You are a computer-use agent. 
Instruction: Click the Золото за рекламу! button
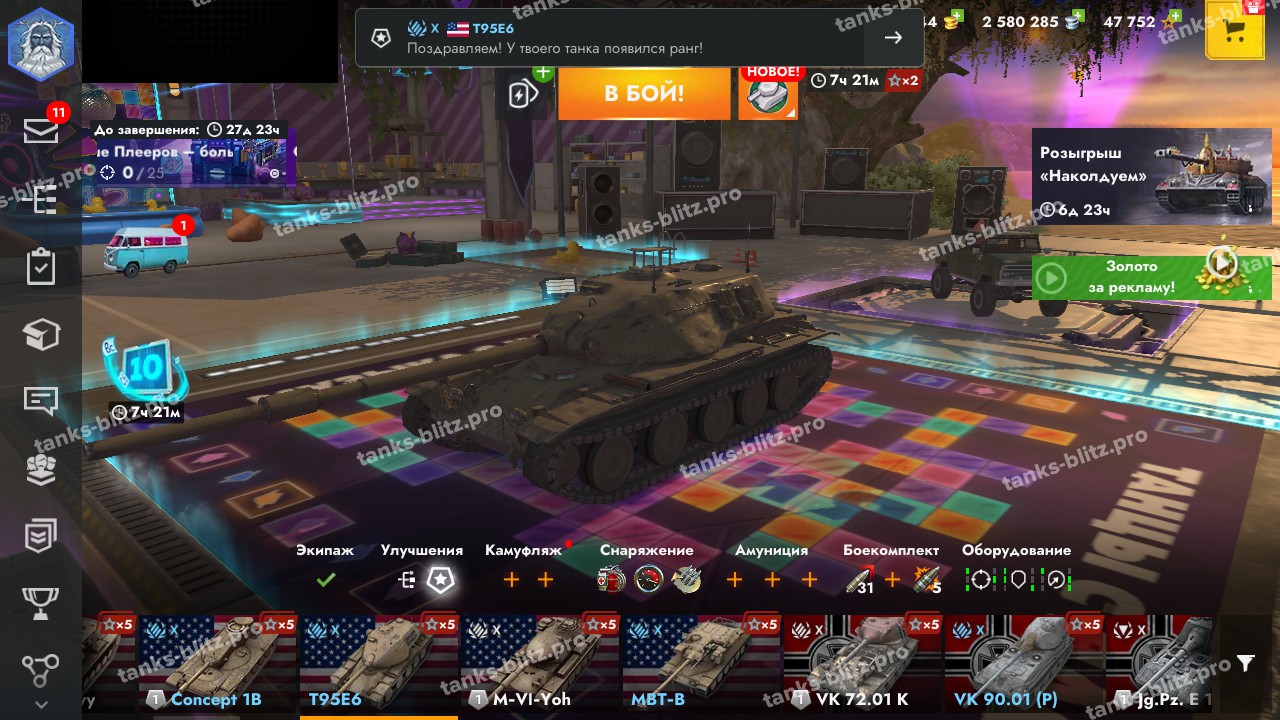coord(1152,278)
